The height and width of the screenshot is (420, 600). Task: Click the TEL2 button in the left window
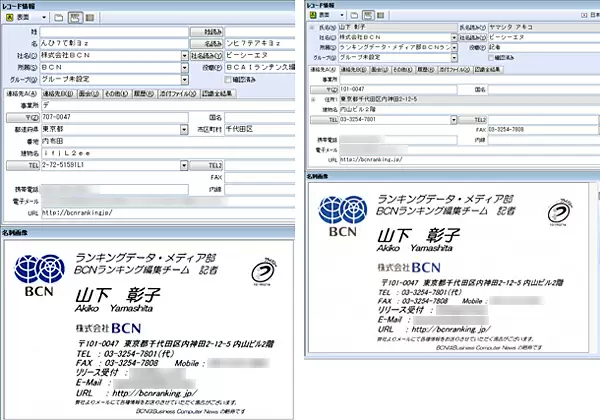tap(206, 165)
